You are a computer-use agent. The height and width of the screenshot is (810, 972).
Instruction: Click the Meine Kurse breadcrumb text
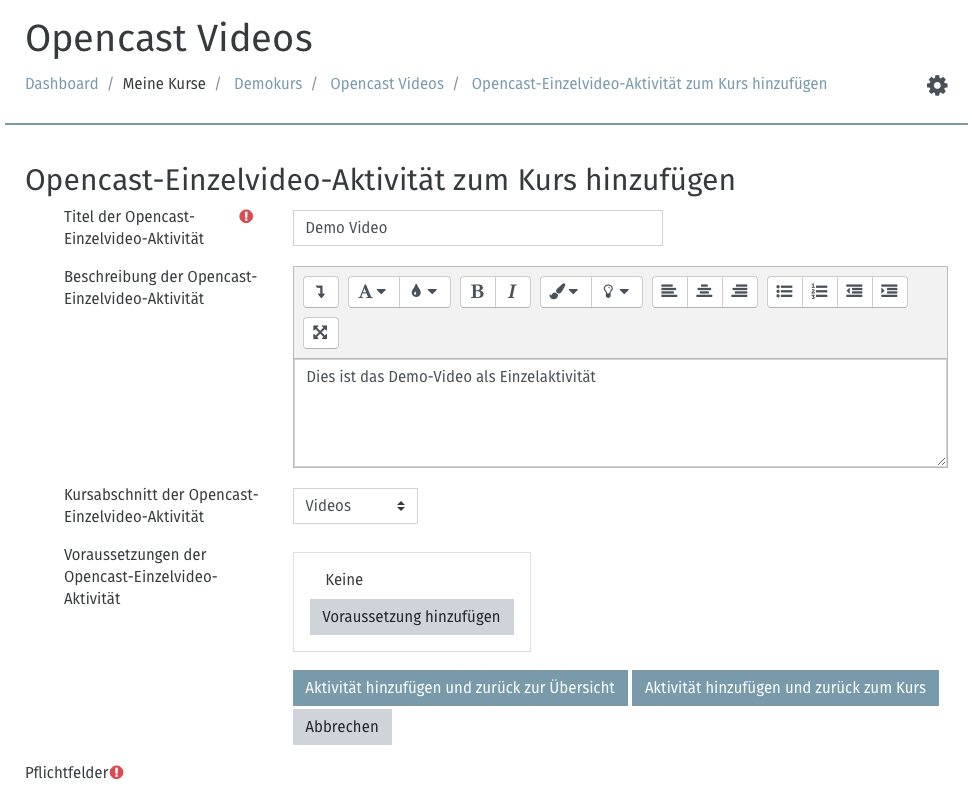click(164, 84)
